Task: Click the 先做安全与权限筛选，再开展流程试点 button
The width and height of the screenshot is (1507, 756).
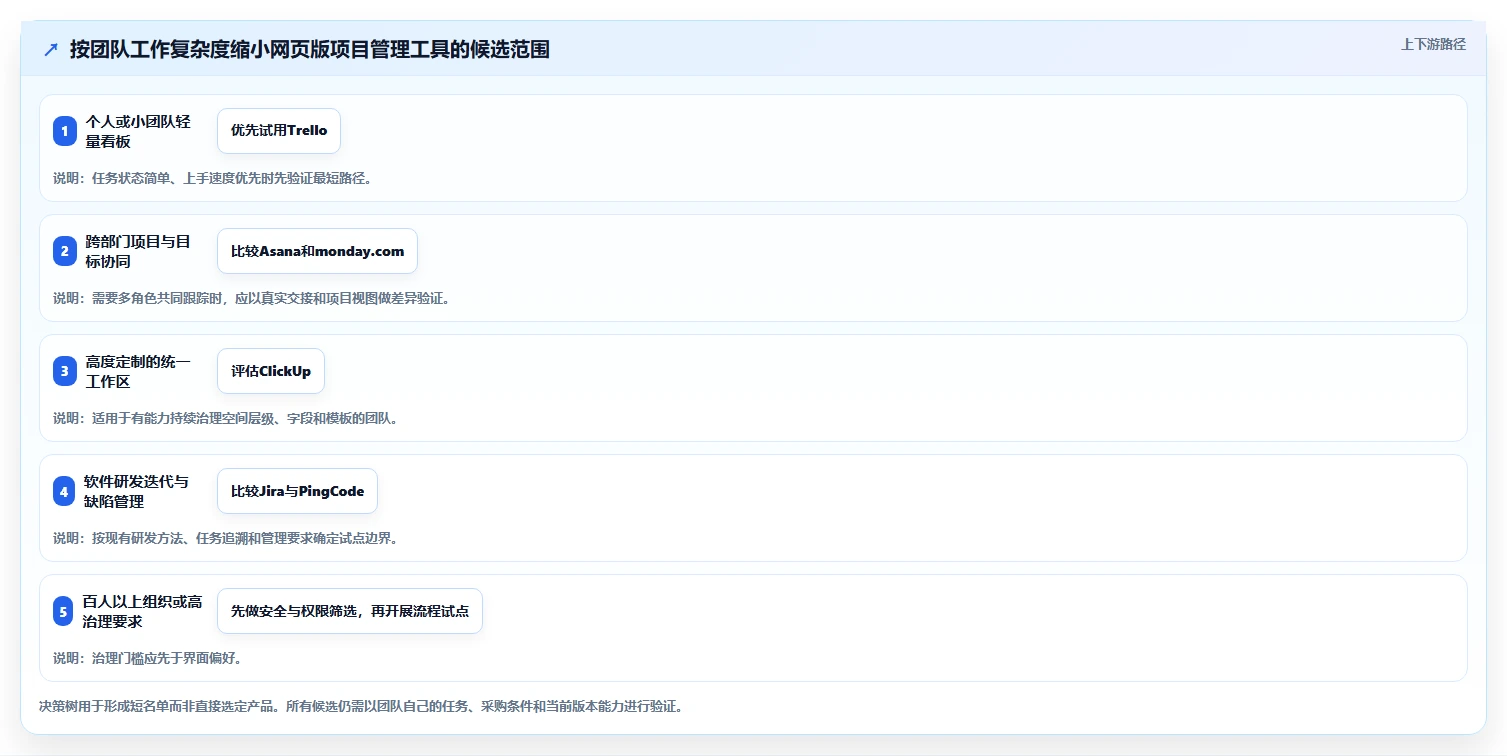Action: pos(350,611)
